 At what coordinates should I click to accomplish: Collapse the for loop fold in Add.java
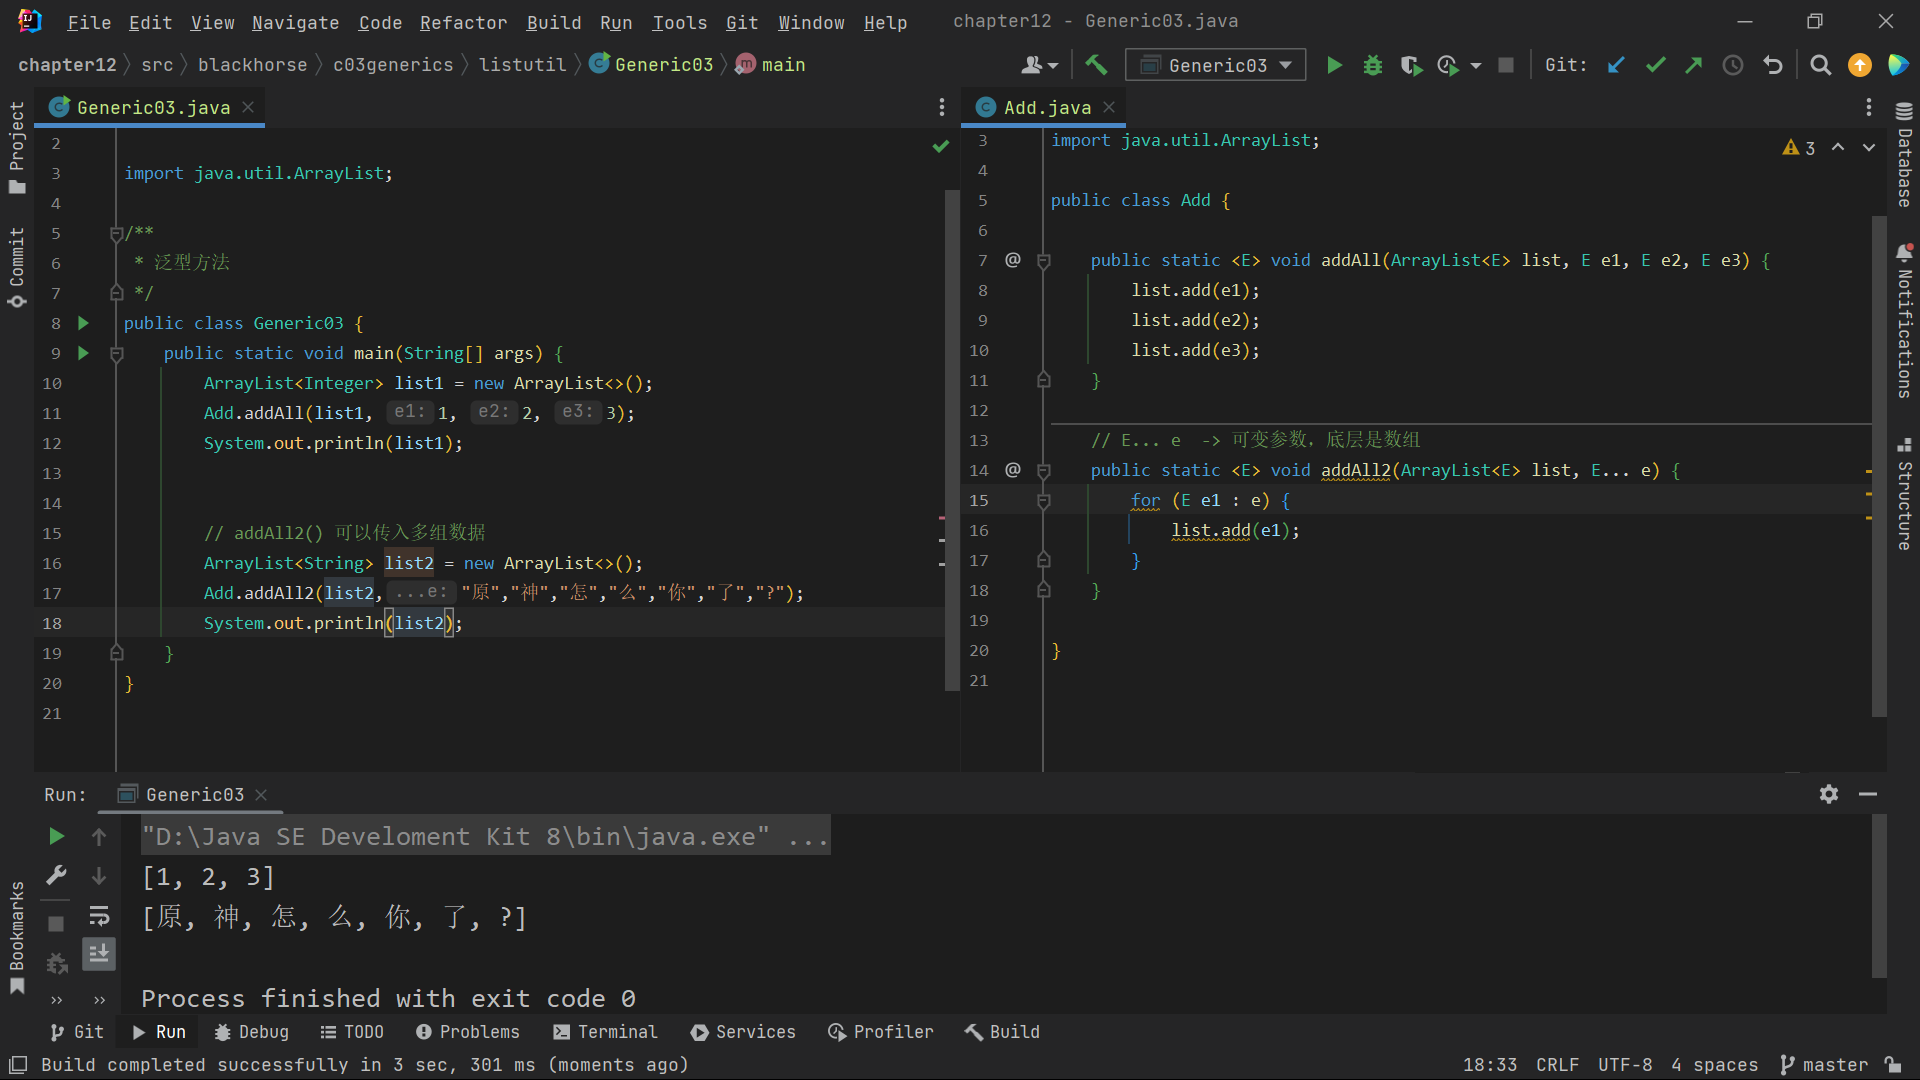1043,500
